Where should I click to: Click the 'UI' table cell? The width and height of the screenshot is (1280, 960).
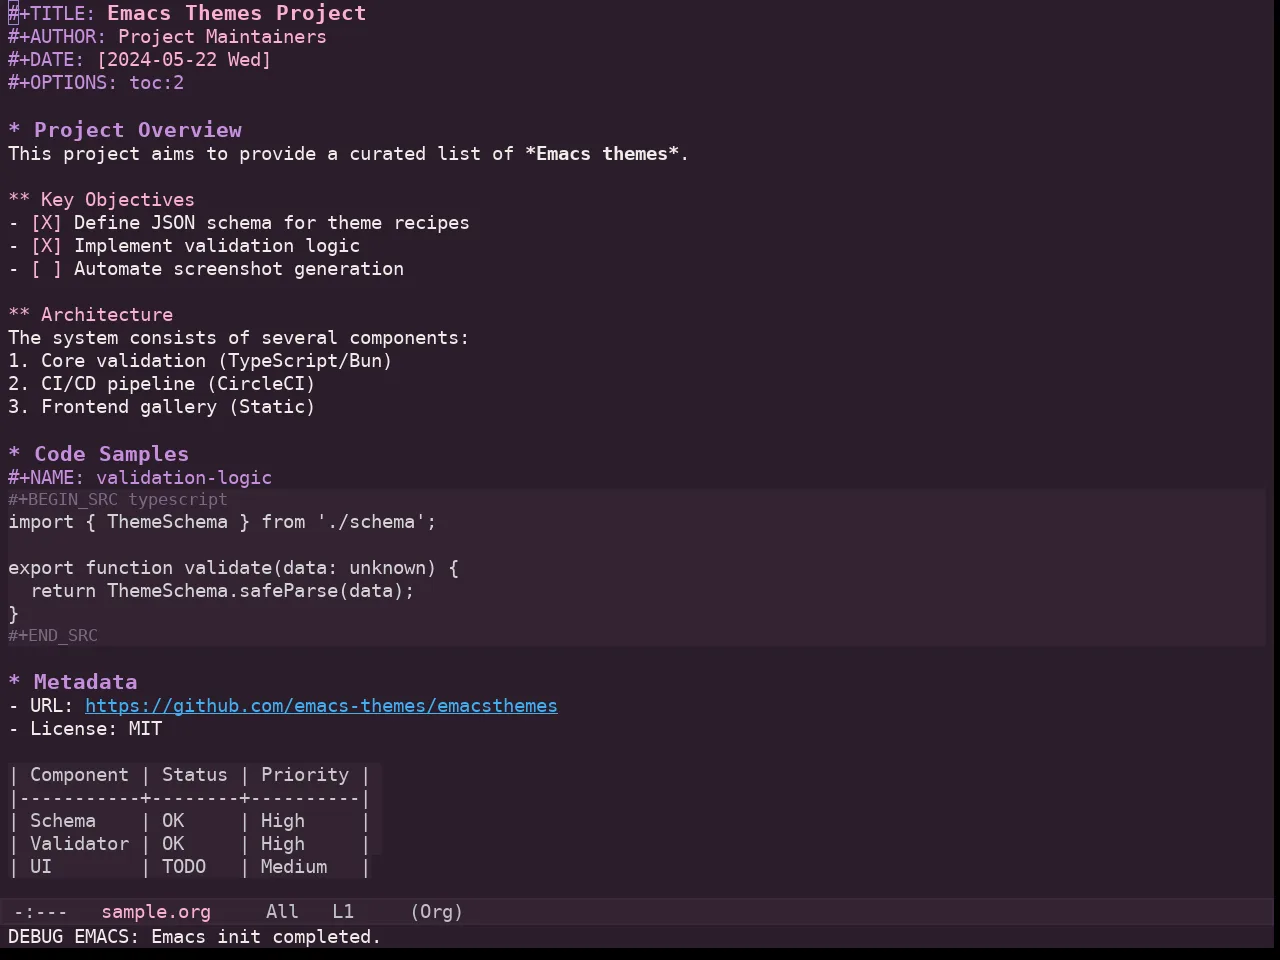tap(41, 867)
